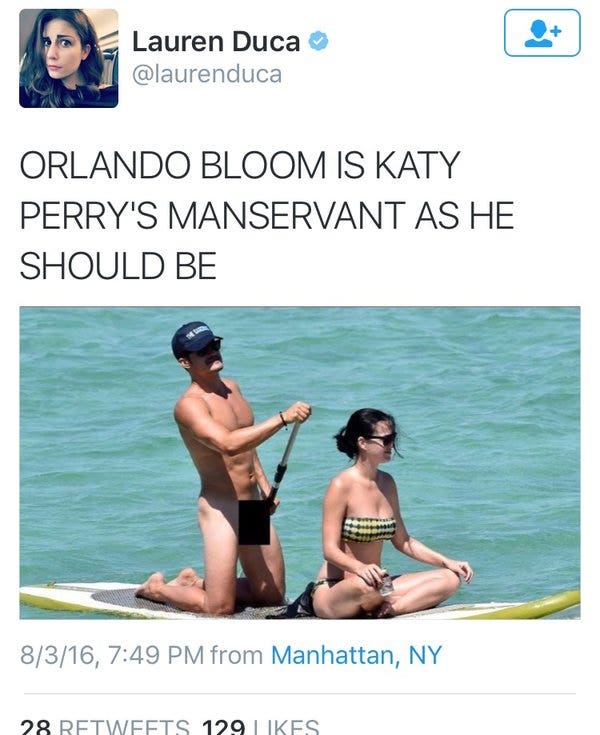View the 129 likes list

click(261, 727)
